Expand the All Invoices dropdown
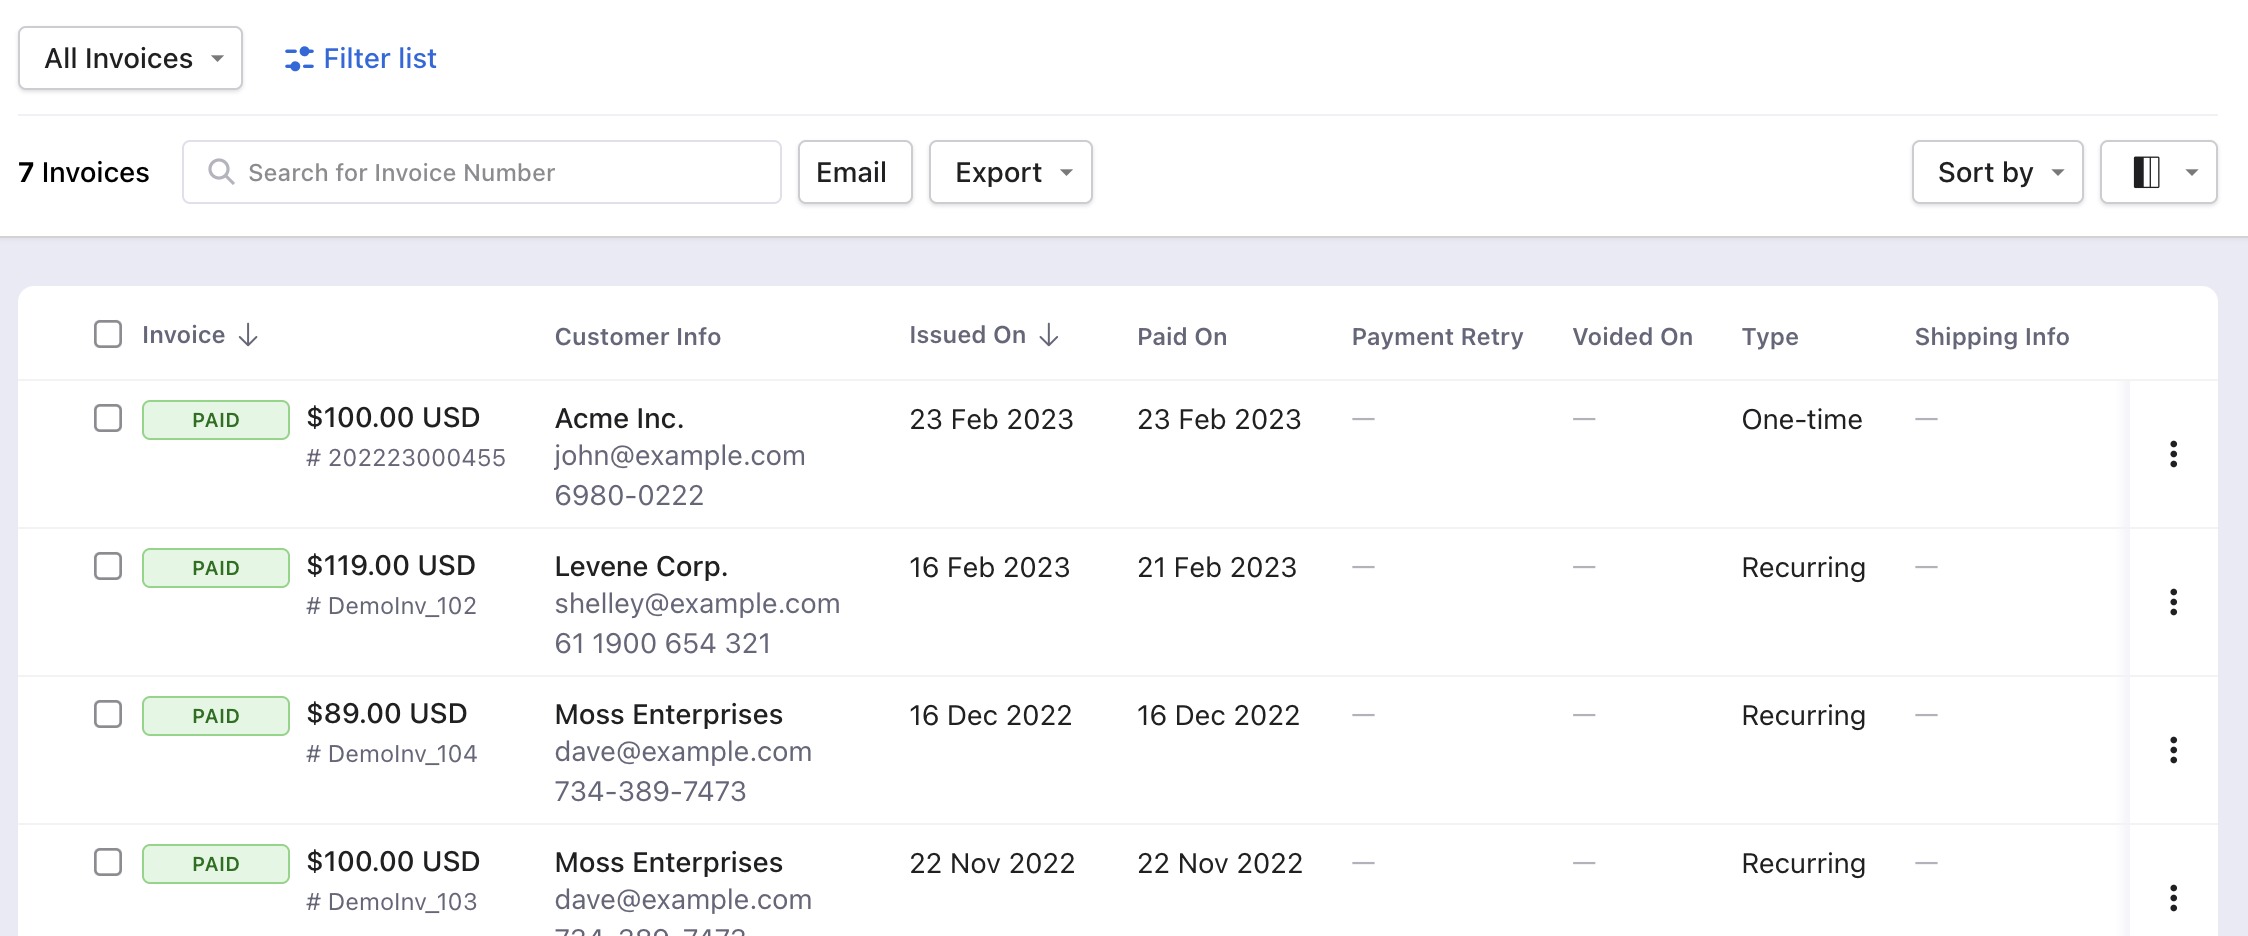2248x936 pixels. point(131,58)
